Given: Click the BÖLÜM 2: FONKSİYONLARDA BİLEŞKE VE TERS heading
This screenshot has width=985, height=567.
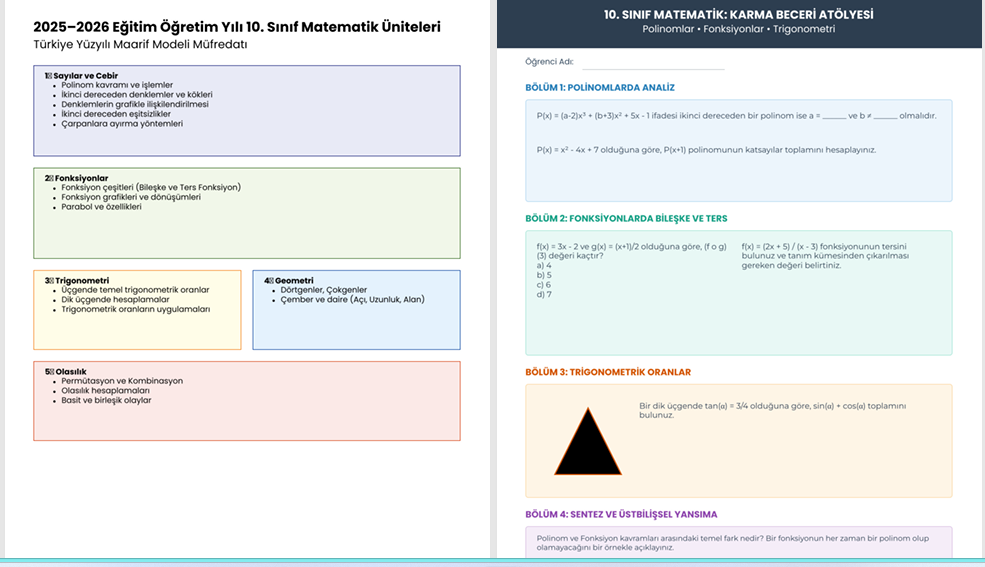Looking at the screenshot, I should pos(626,218).
